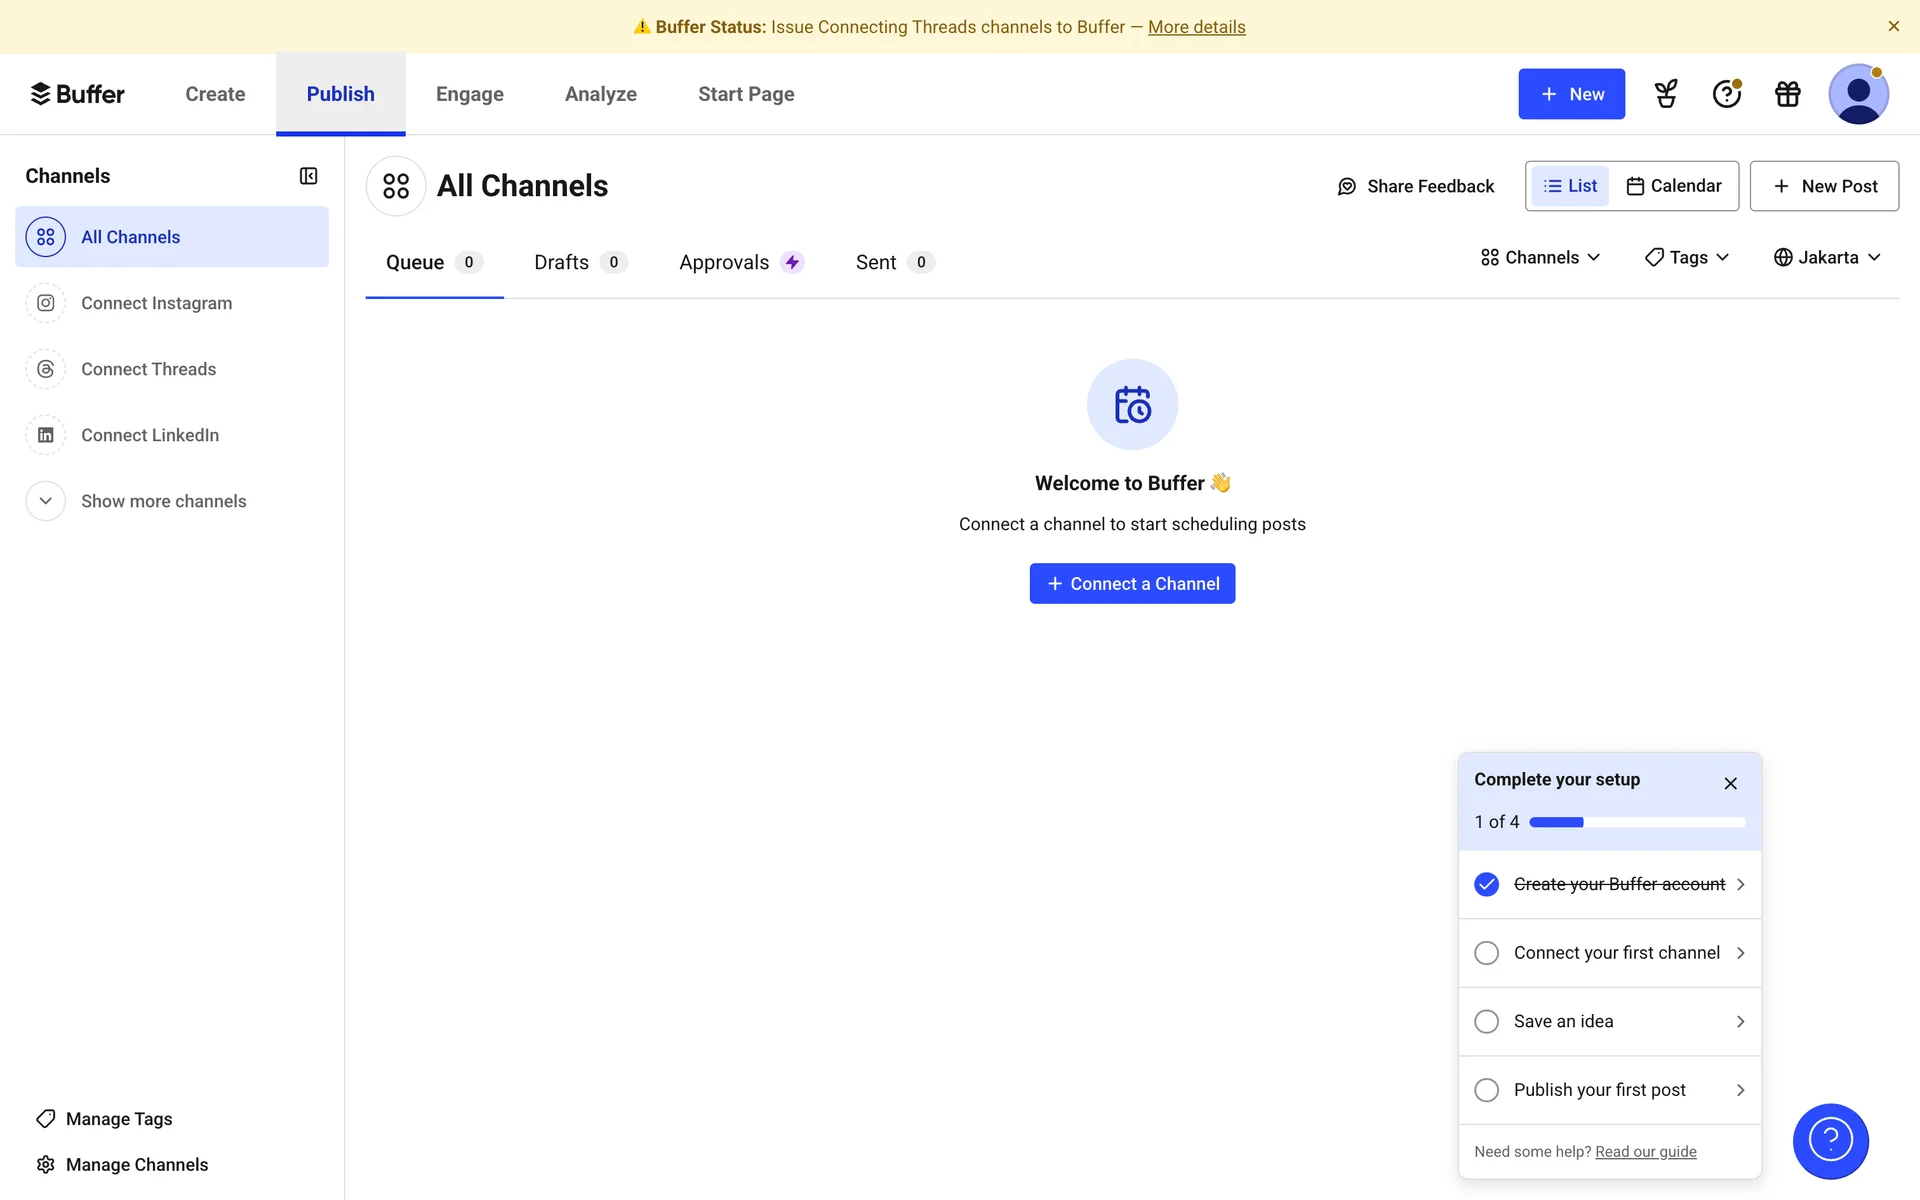Click the sprout plant icon in header
Viewport: 1920px width, 1200px height.
point(1666,94)
